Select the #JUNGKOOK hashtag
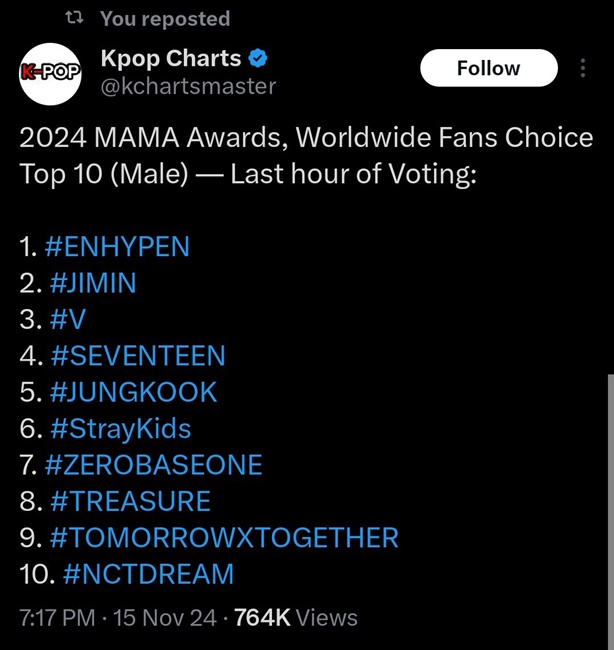Viewport: 614px width, 650px height. (x=132, y=392)
